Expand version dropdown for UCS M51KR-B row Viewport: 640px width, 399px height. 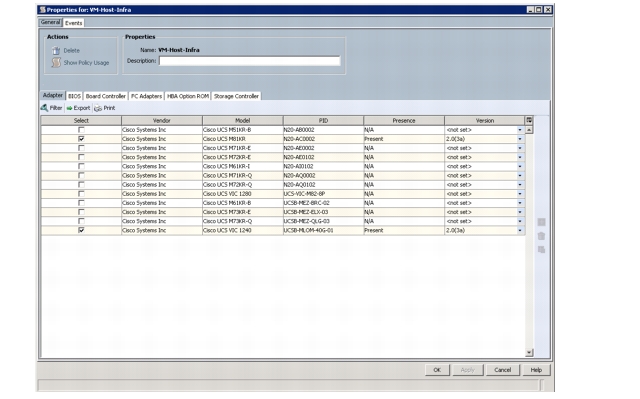pos(520,130)
